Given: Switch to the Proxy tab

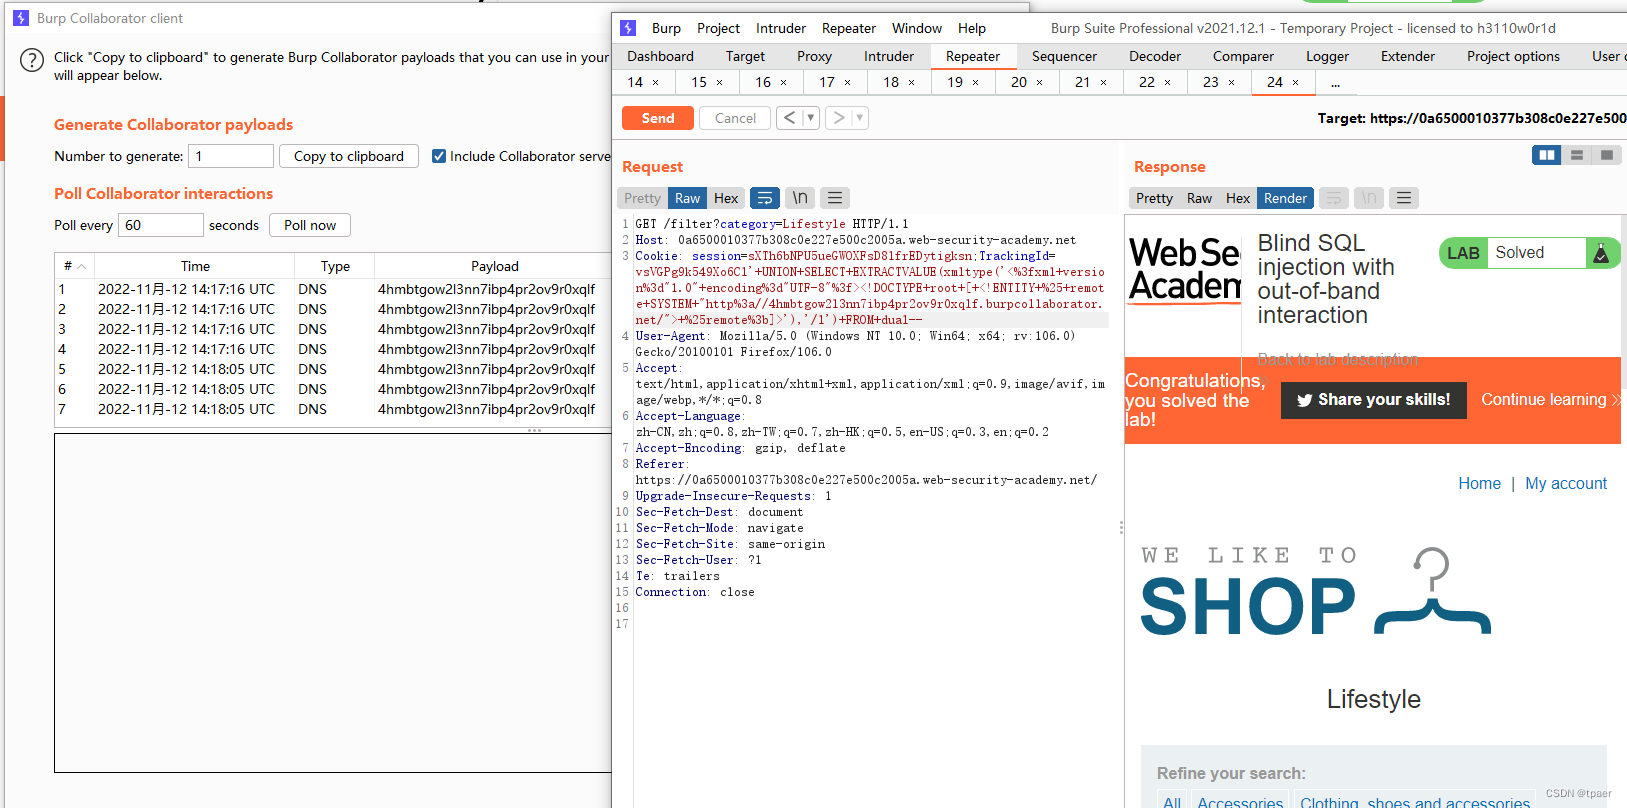Looking at the screenshot, I should coord(814,57).
